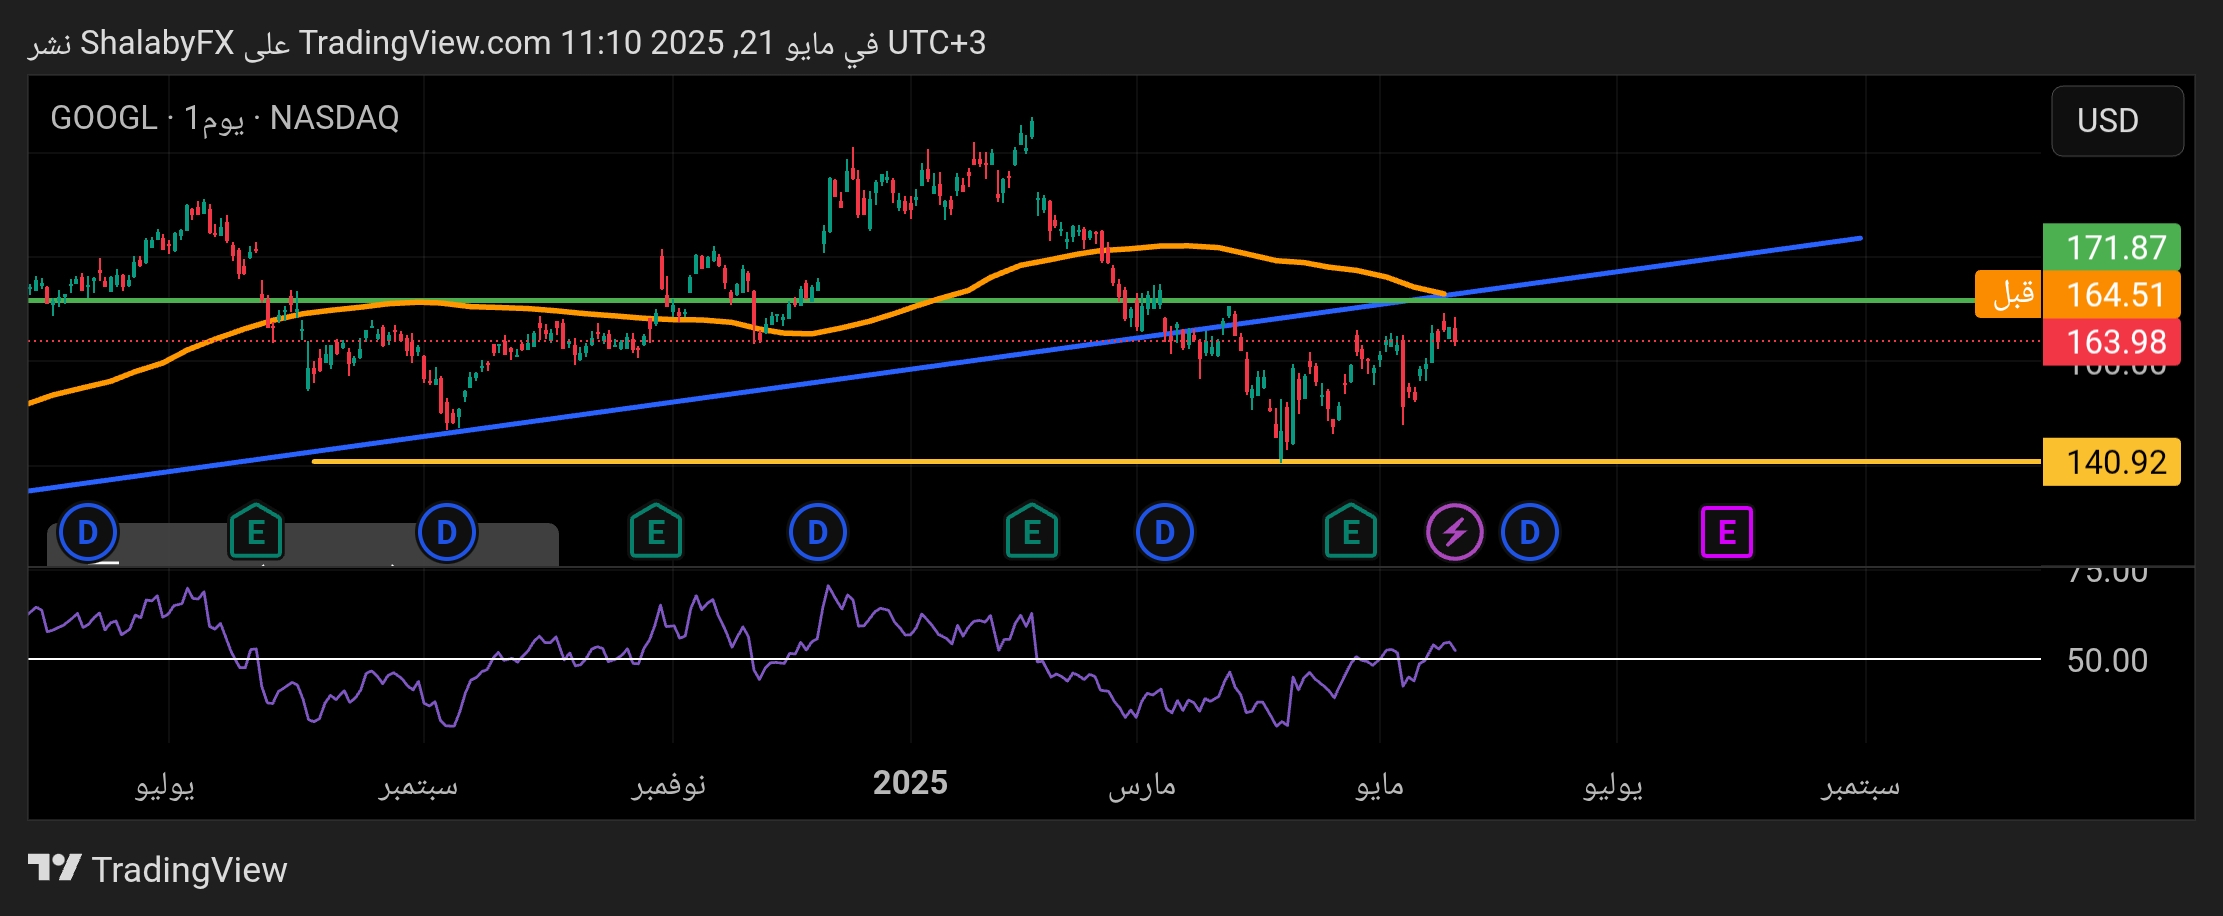Screen dimensions: 2223x916
Task: Click the GOOGL · NASDAQ symbol title
Action: pyautogui.click(x=225, y=118)
